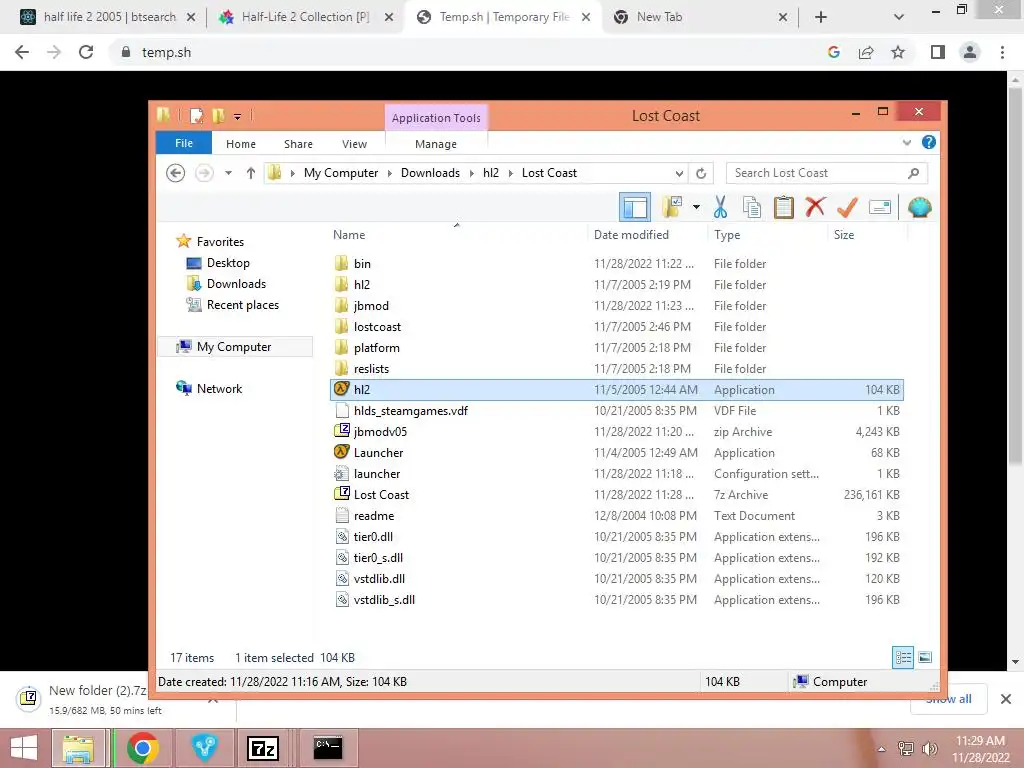Sort by the Date modified column
Viewport: 1024px width, 768px height.
click(x=631, y=234)
